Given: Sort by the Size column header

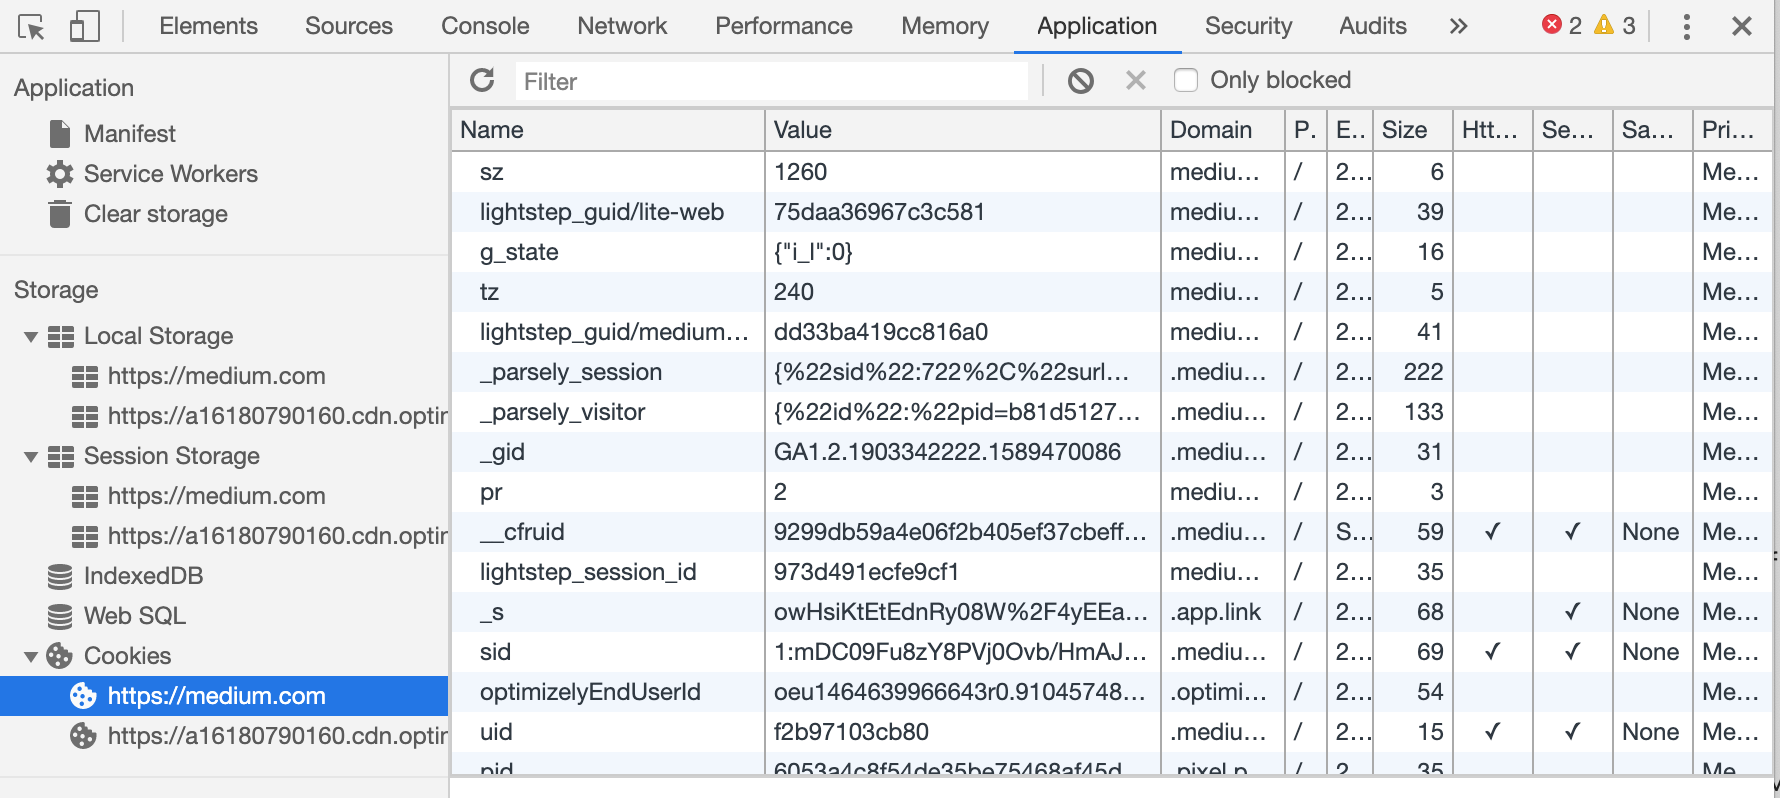Looking at the screenshot, I should pyautogui.click(x=1412, y=130).
